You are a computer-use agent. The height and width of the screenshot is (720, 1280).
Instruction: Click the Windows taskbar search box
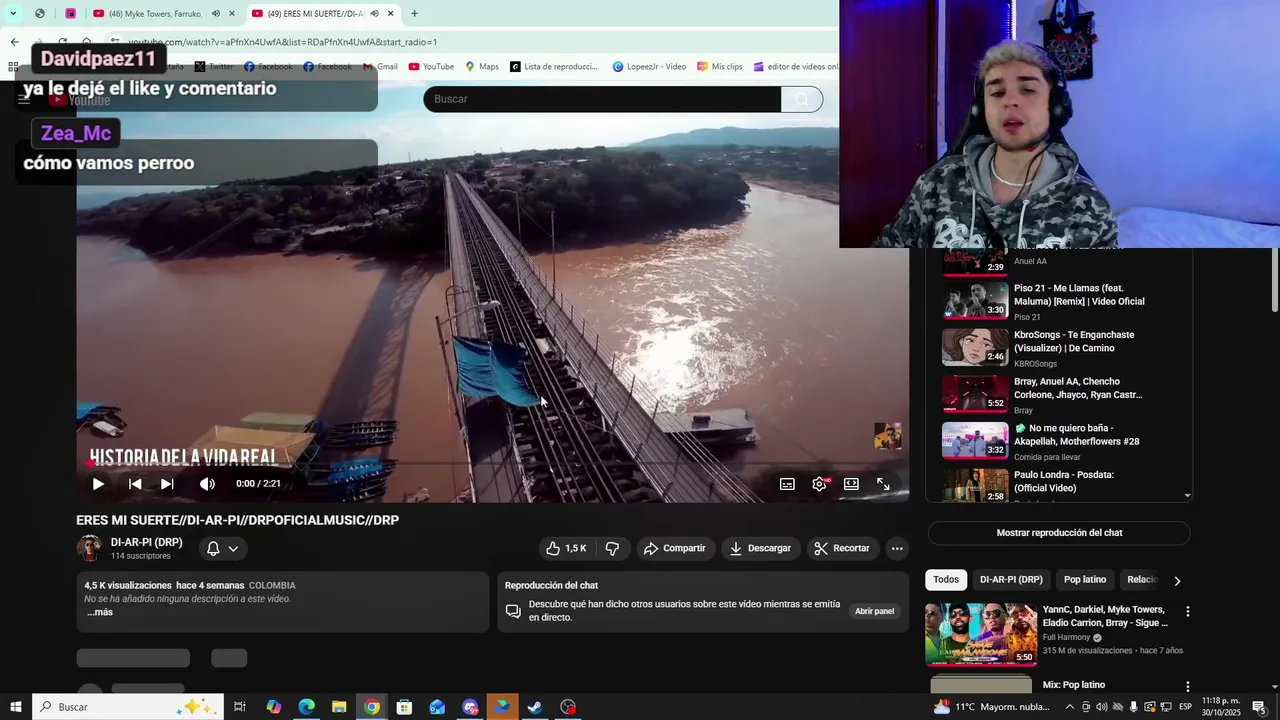(127, 707)
